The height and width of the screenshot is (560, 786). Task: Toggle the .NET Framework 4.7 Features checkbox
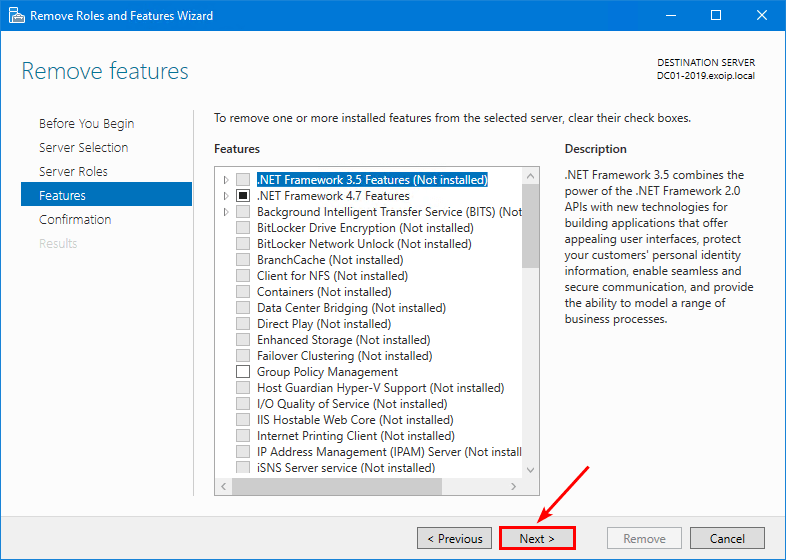tap(243, 196)
